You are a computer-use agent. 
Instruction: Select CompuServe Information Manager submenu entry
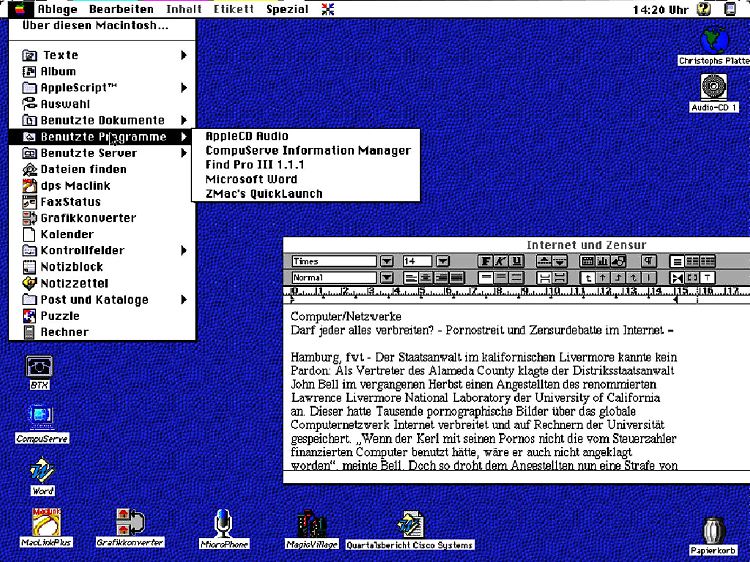coord(306,150)
